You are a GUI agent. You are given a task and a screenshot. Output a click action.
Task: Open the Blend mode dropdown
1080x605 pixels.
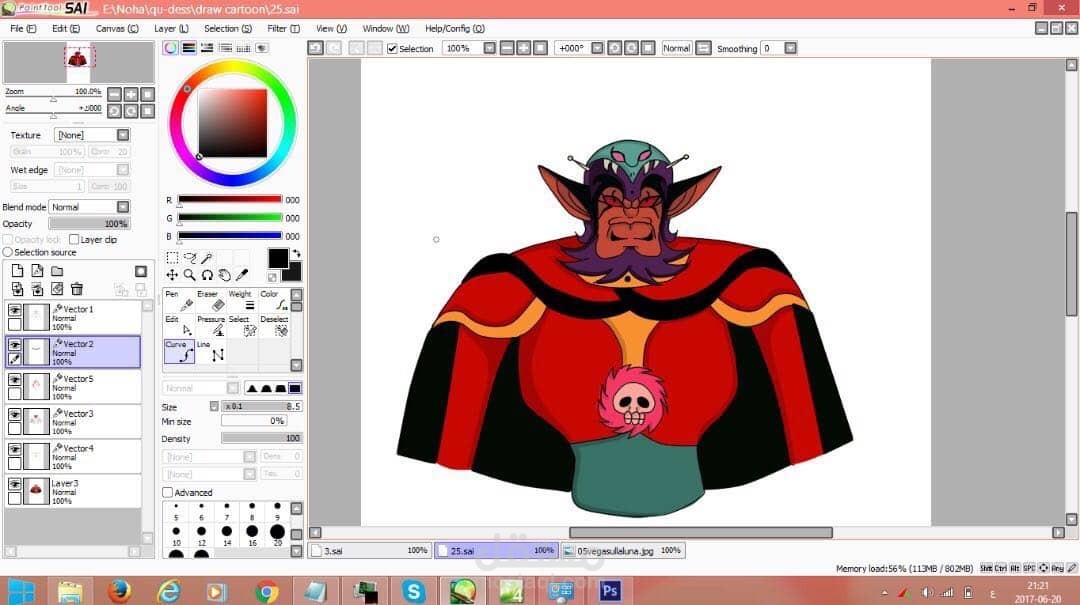(x=123, y=207)
